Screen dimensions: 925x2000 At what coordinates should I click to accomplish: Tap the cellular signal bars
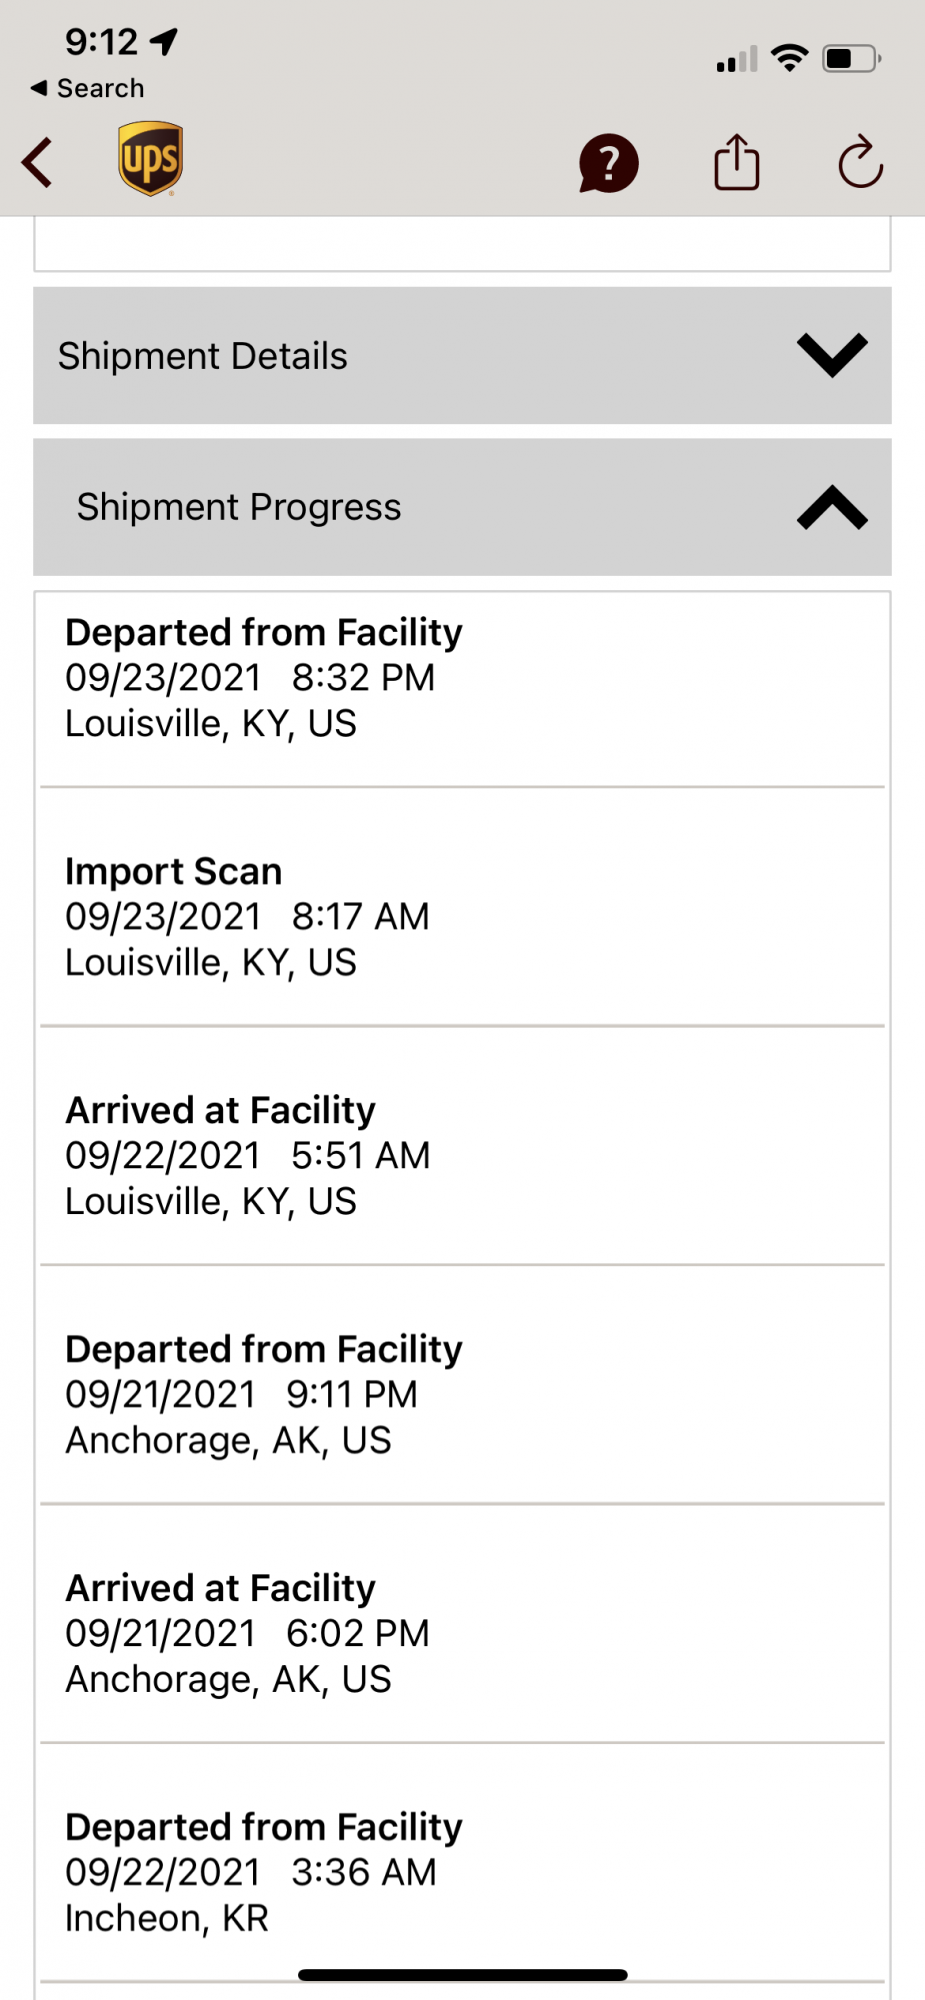[x=737, y=60]
